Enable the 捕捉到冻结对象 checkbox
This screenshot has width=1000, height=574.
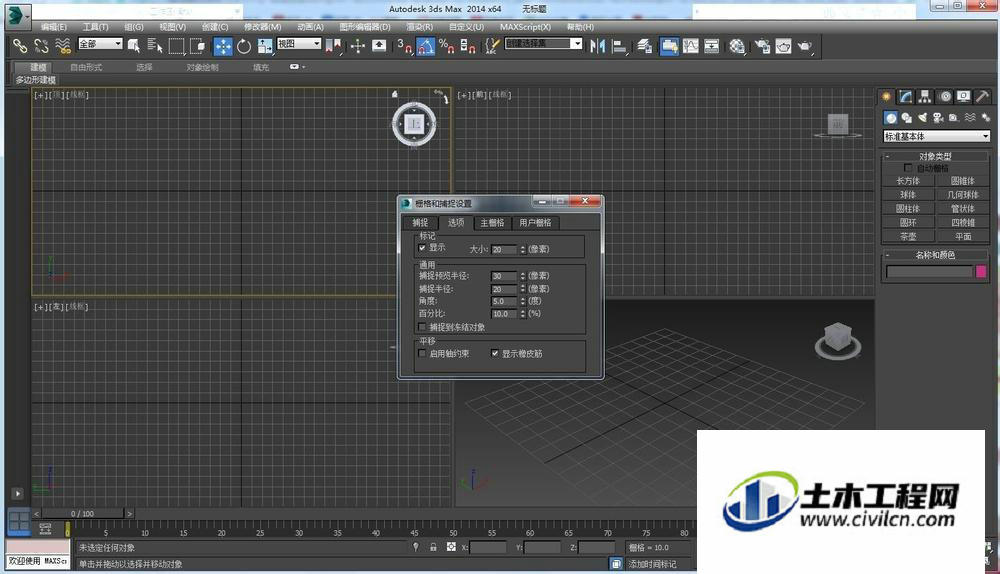pyautogui.click(x=422, y=327)
